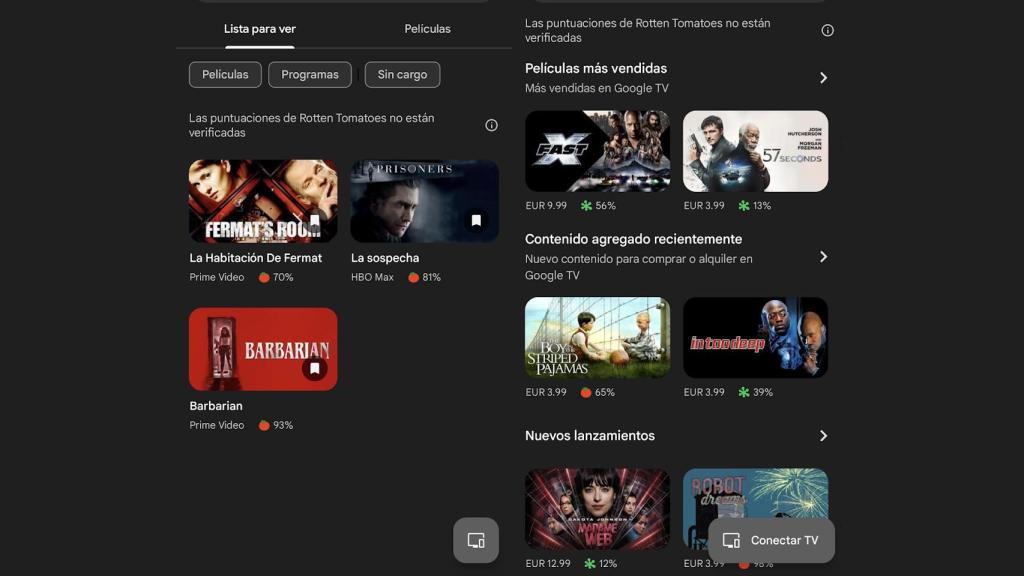This screenshot has width=1024, height=576.
Task: Open the Películas tab
Action: 427,29
